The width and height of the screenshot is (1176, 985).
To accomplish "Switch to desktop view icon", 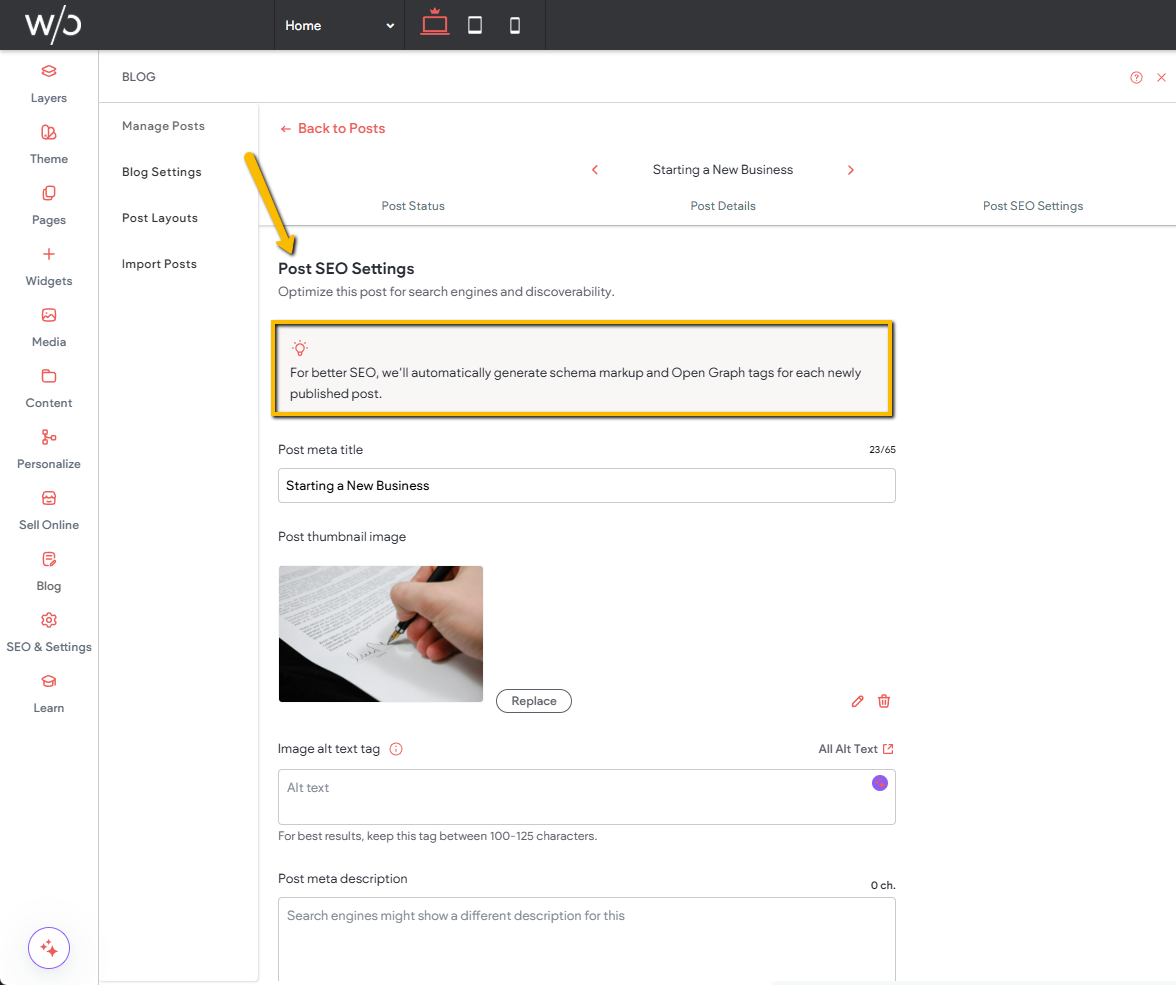I will point(434,24).
